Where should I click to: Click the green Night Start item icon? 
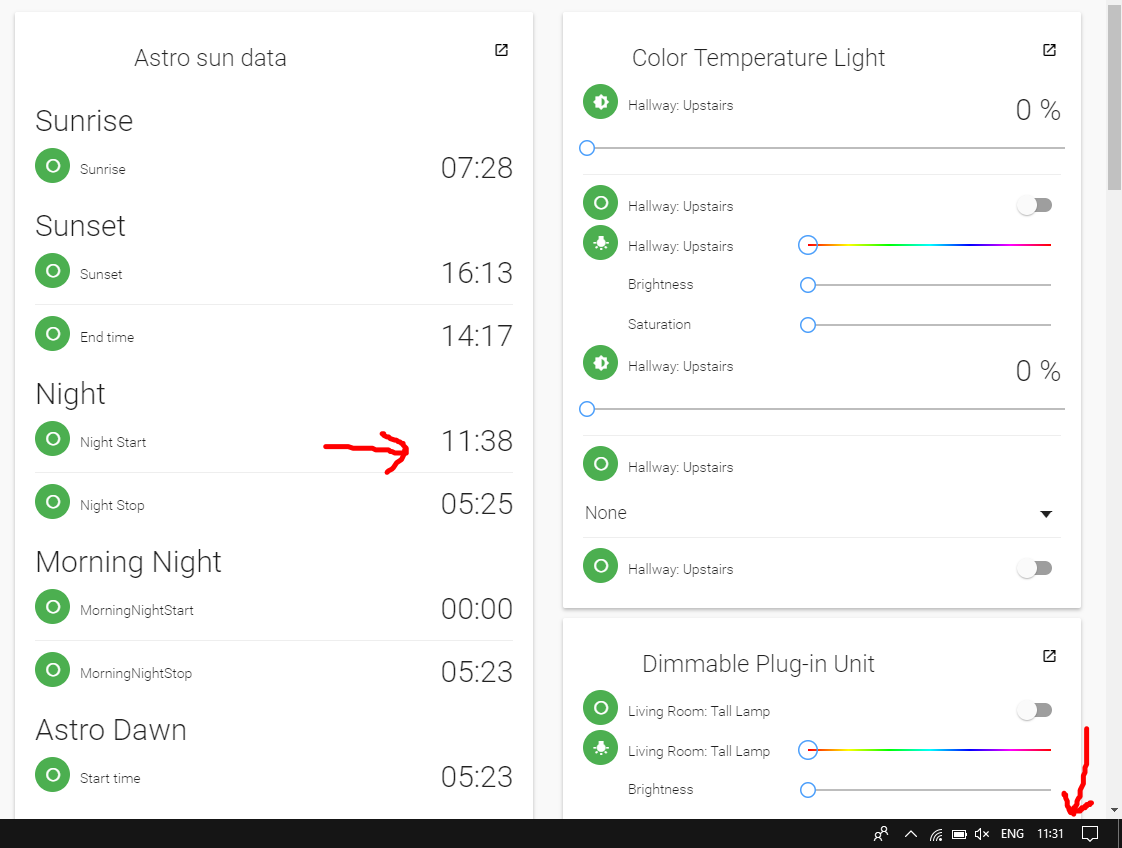pyautogui.click(x=52, y=439)
